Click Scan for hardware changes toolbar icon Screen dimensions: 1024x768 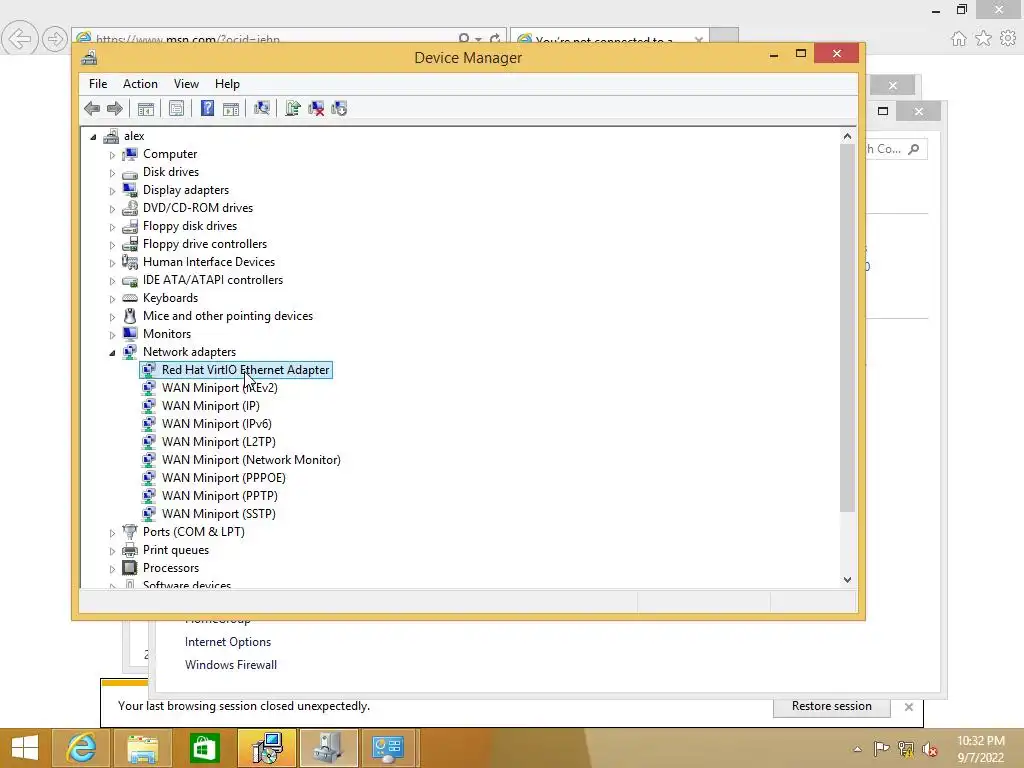pyautogui.click(x=262, y=108)
